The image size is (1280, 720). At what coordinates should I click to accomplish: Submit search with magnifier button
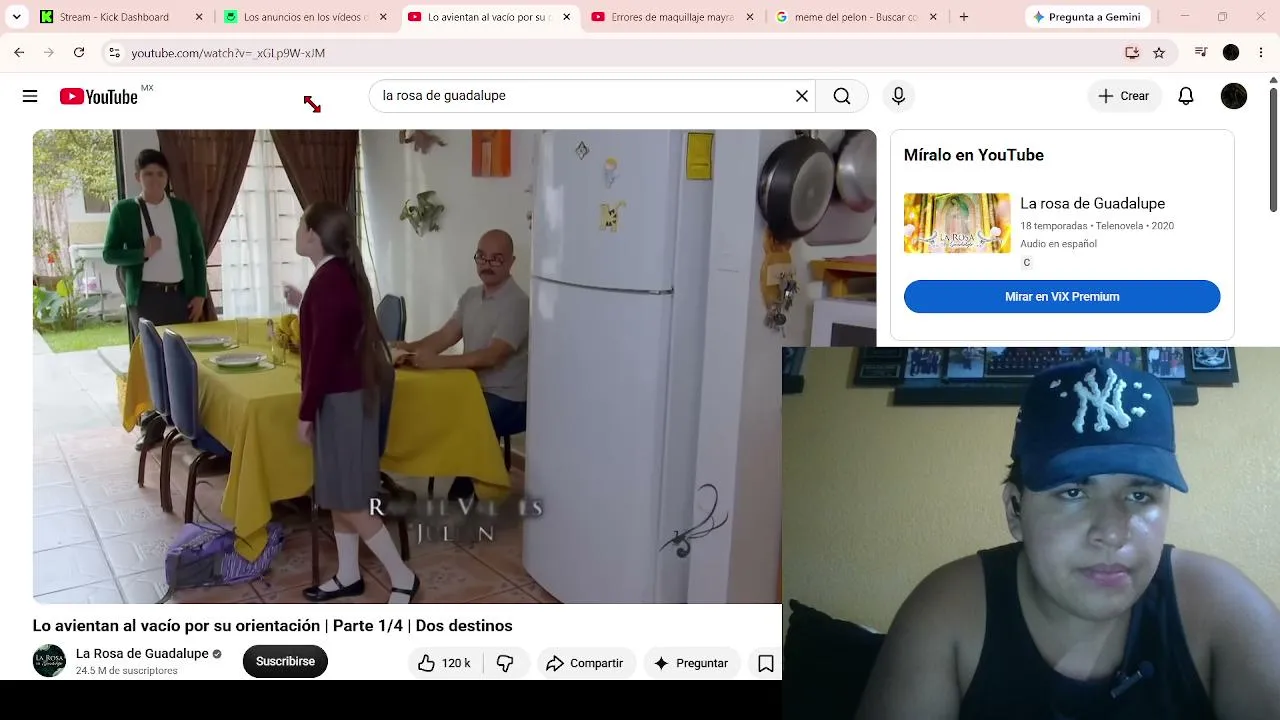[842, 96]
